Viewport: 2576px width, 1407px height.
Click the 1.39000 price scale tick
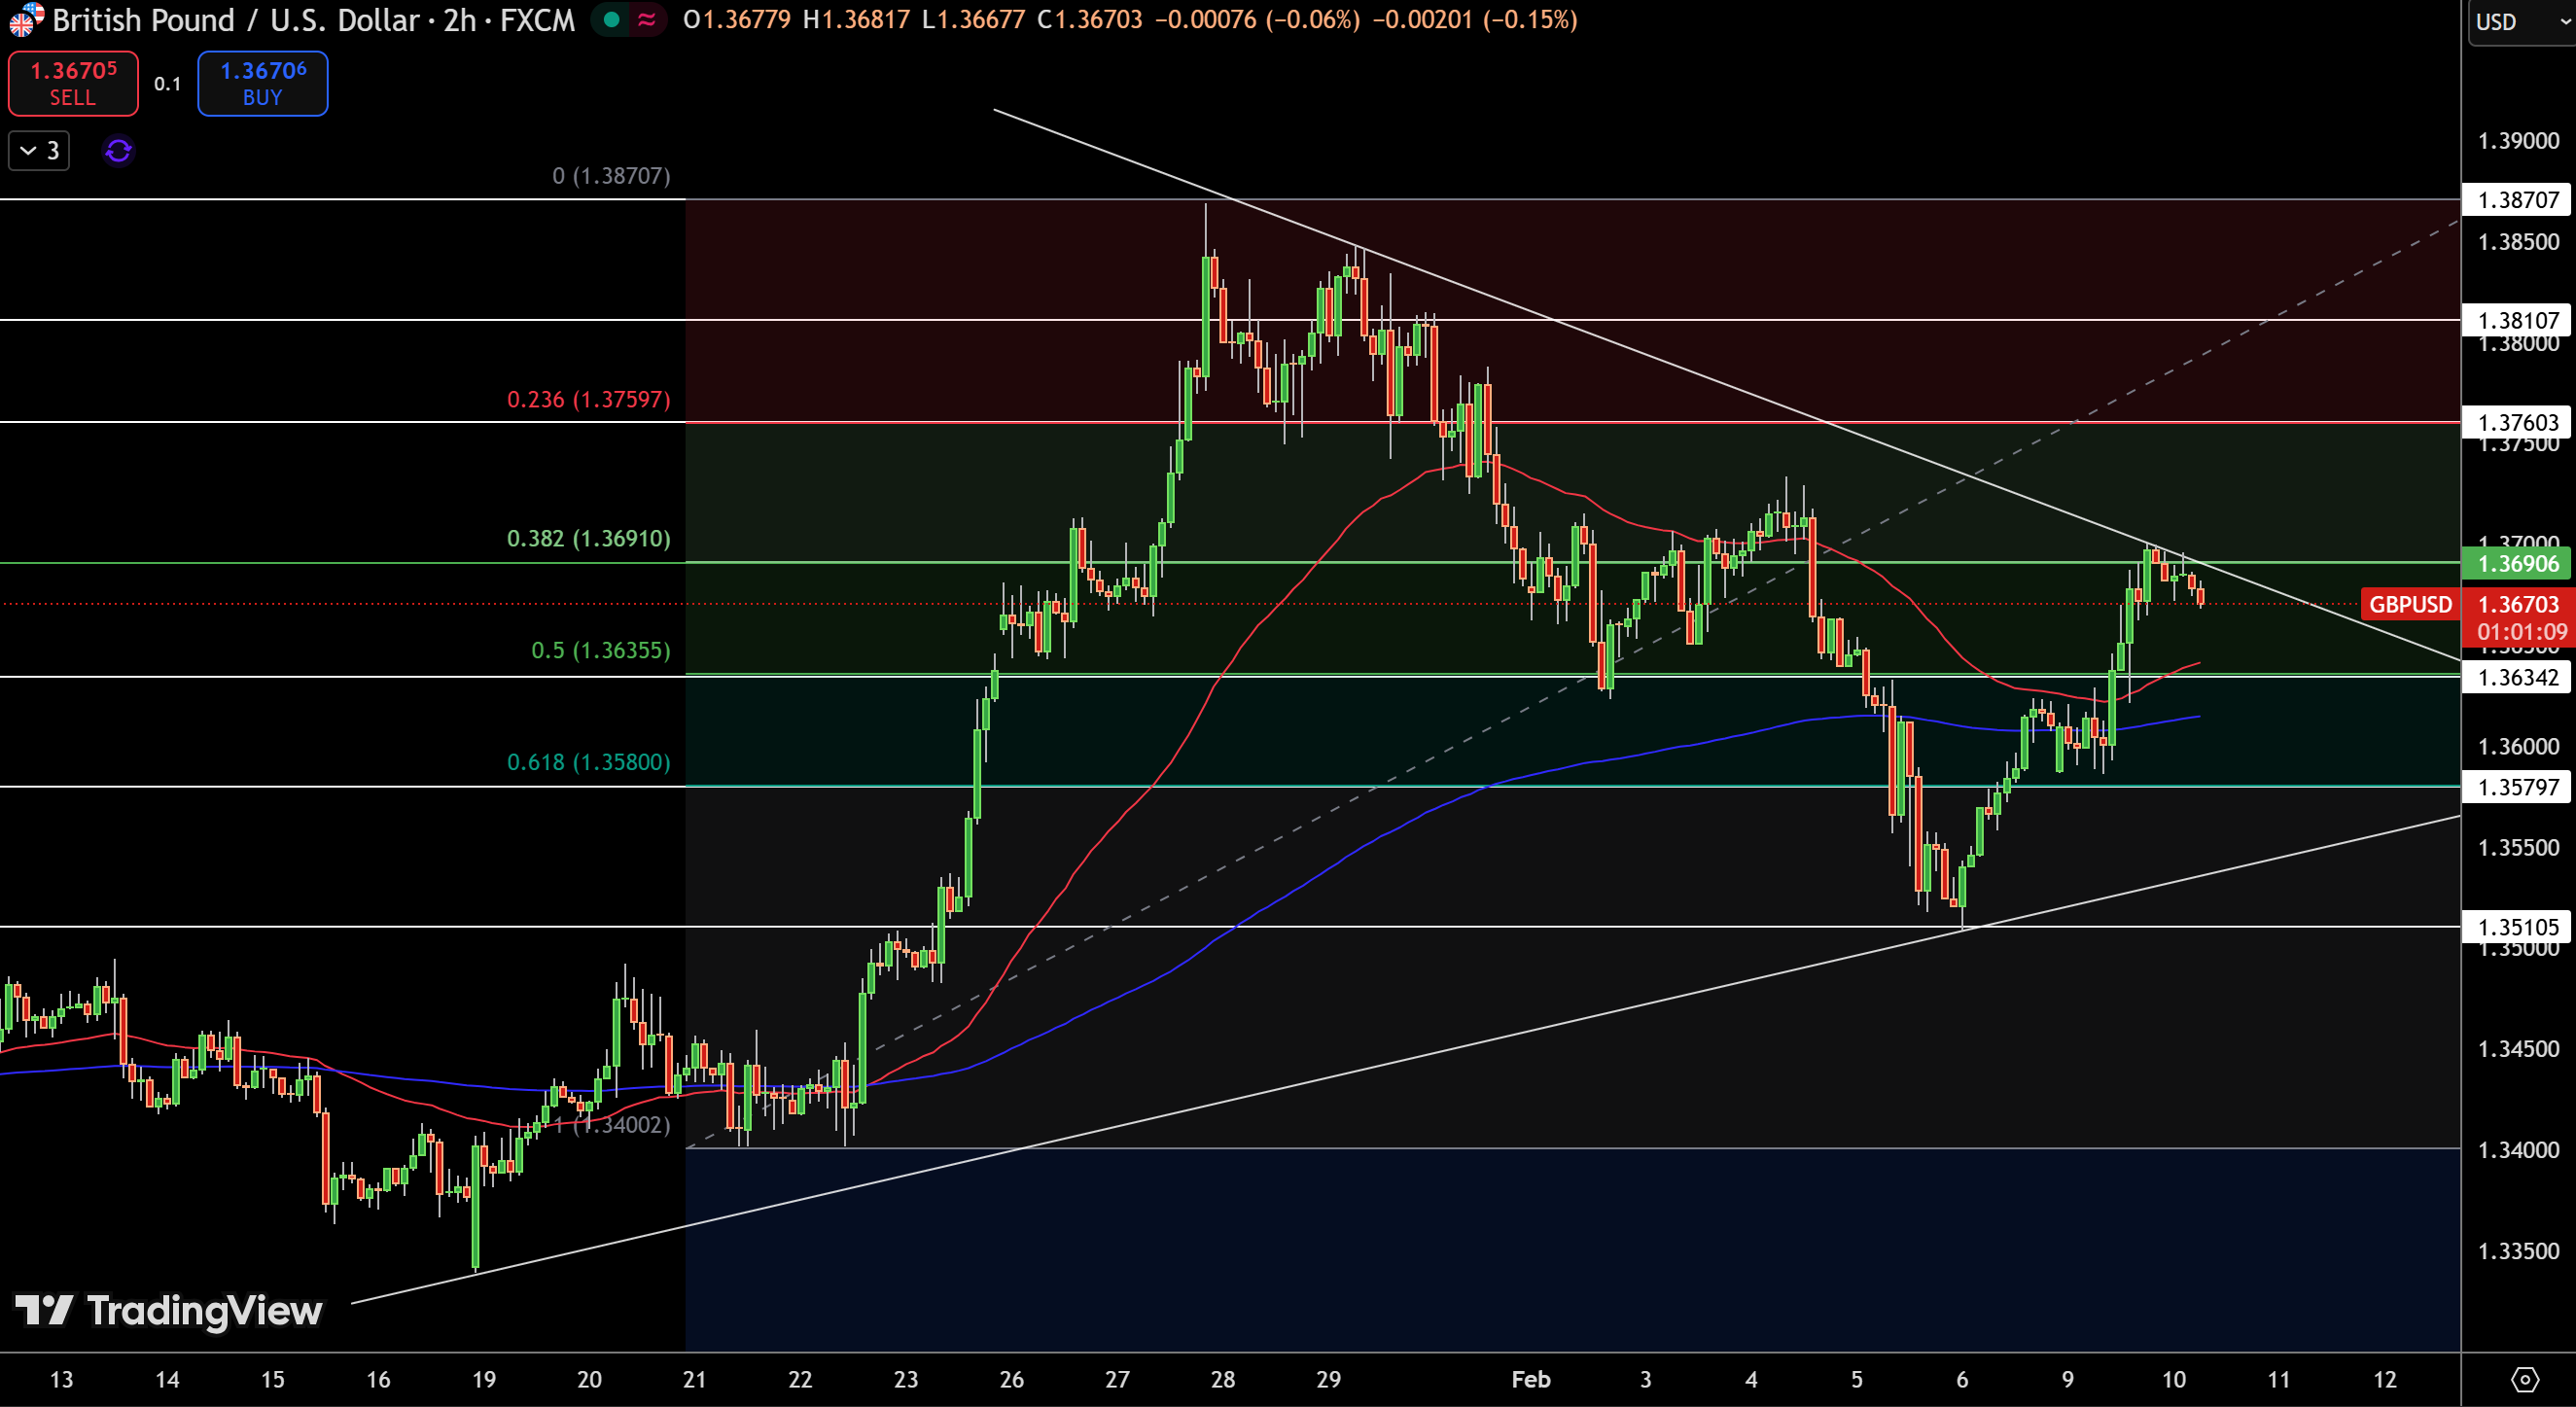point(2518,141)
